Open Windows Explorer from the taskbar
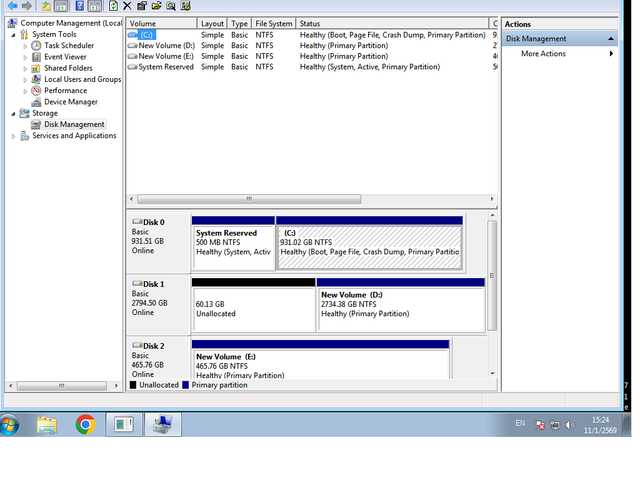Image resolution: width=640 pixels, height=480 pixels. (x=47, y=424)
